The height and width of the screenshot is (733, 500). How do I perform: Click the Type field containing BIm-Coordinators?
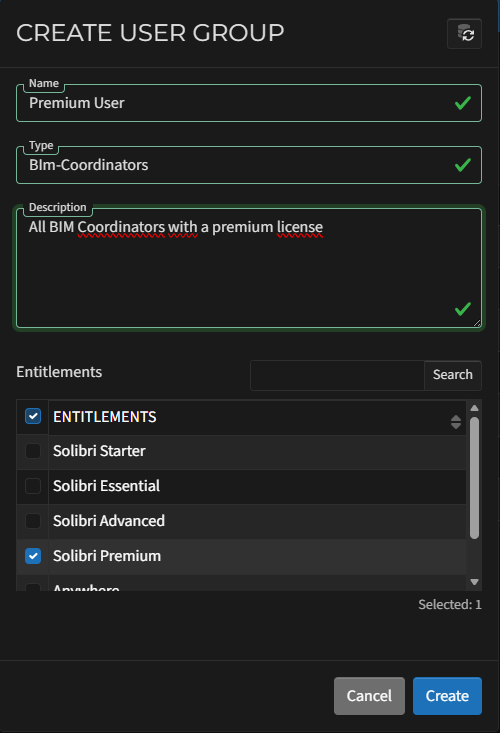coord(249,165)
